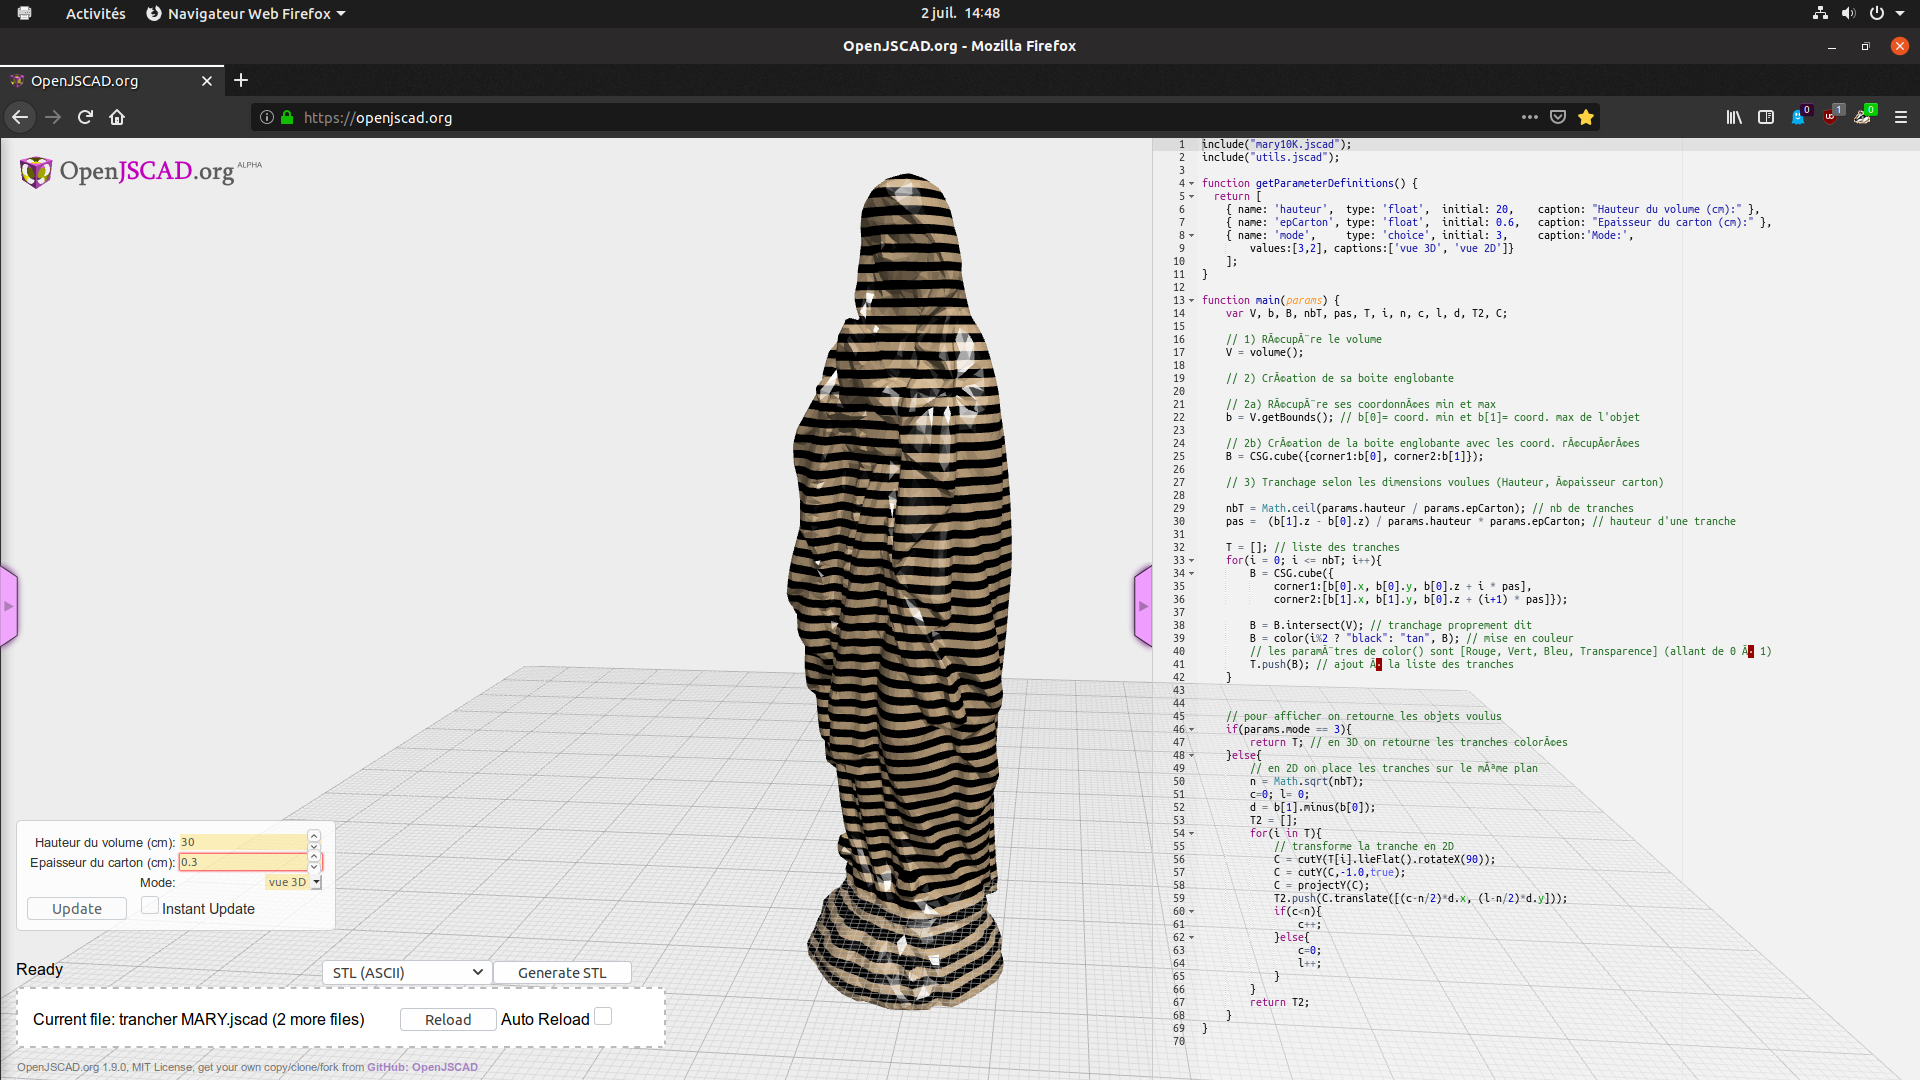Viewport: 1920px width, 1080px height.
Task: Collapse the code panel with the pink arrow
Action: [x=1142, y=605]
